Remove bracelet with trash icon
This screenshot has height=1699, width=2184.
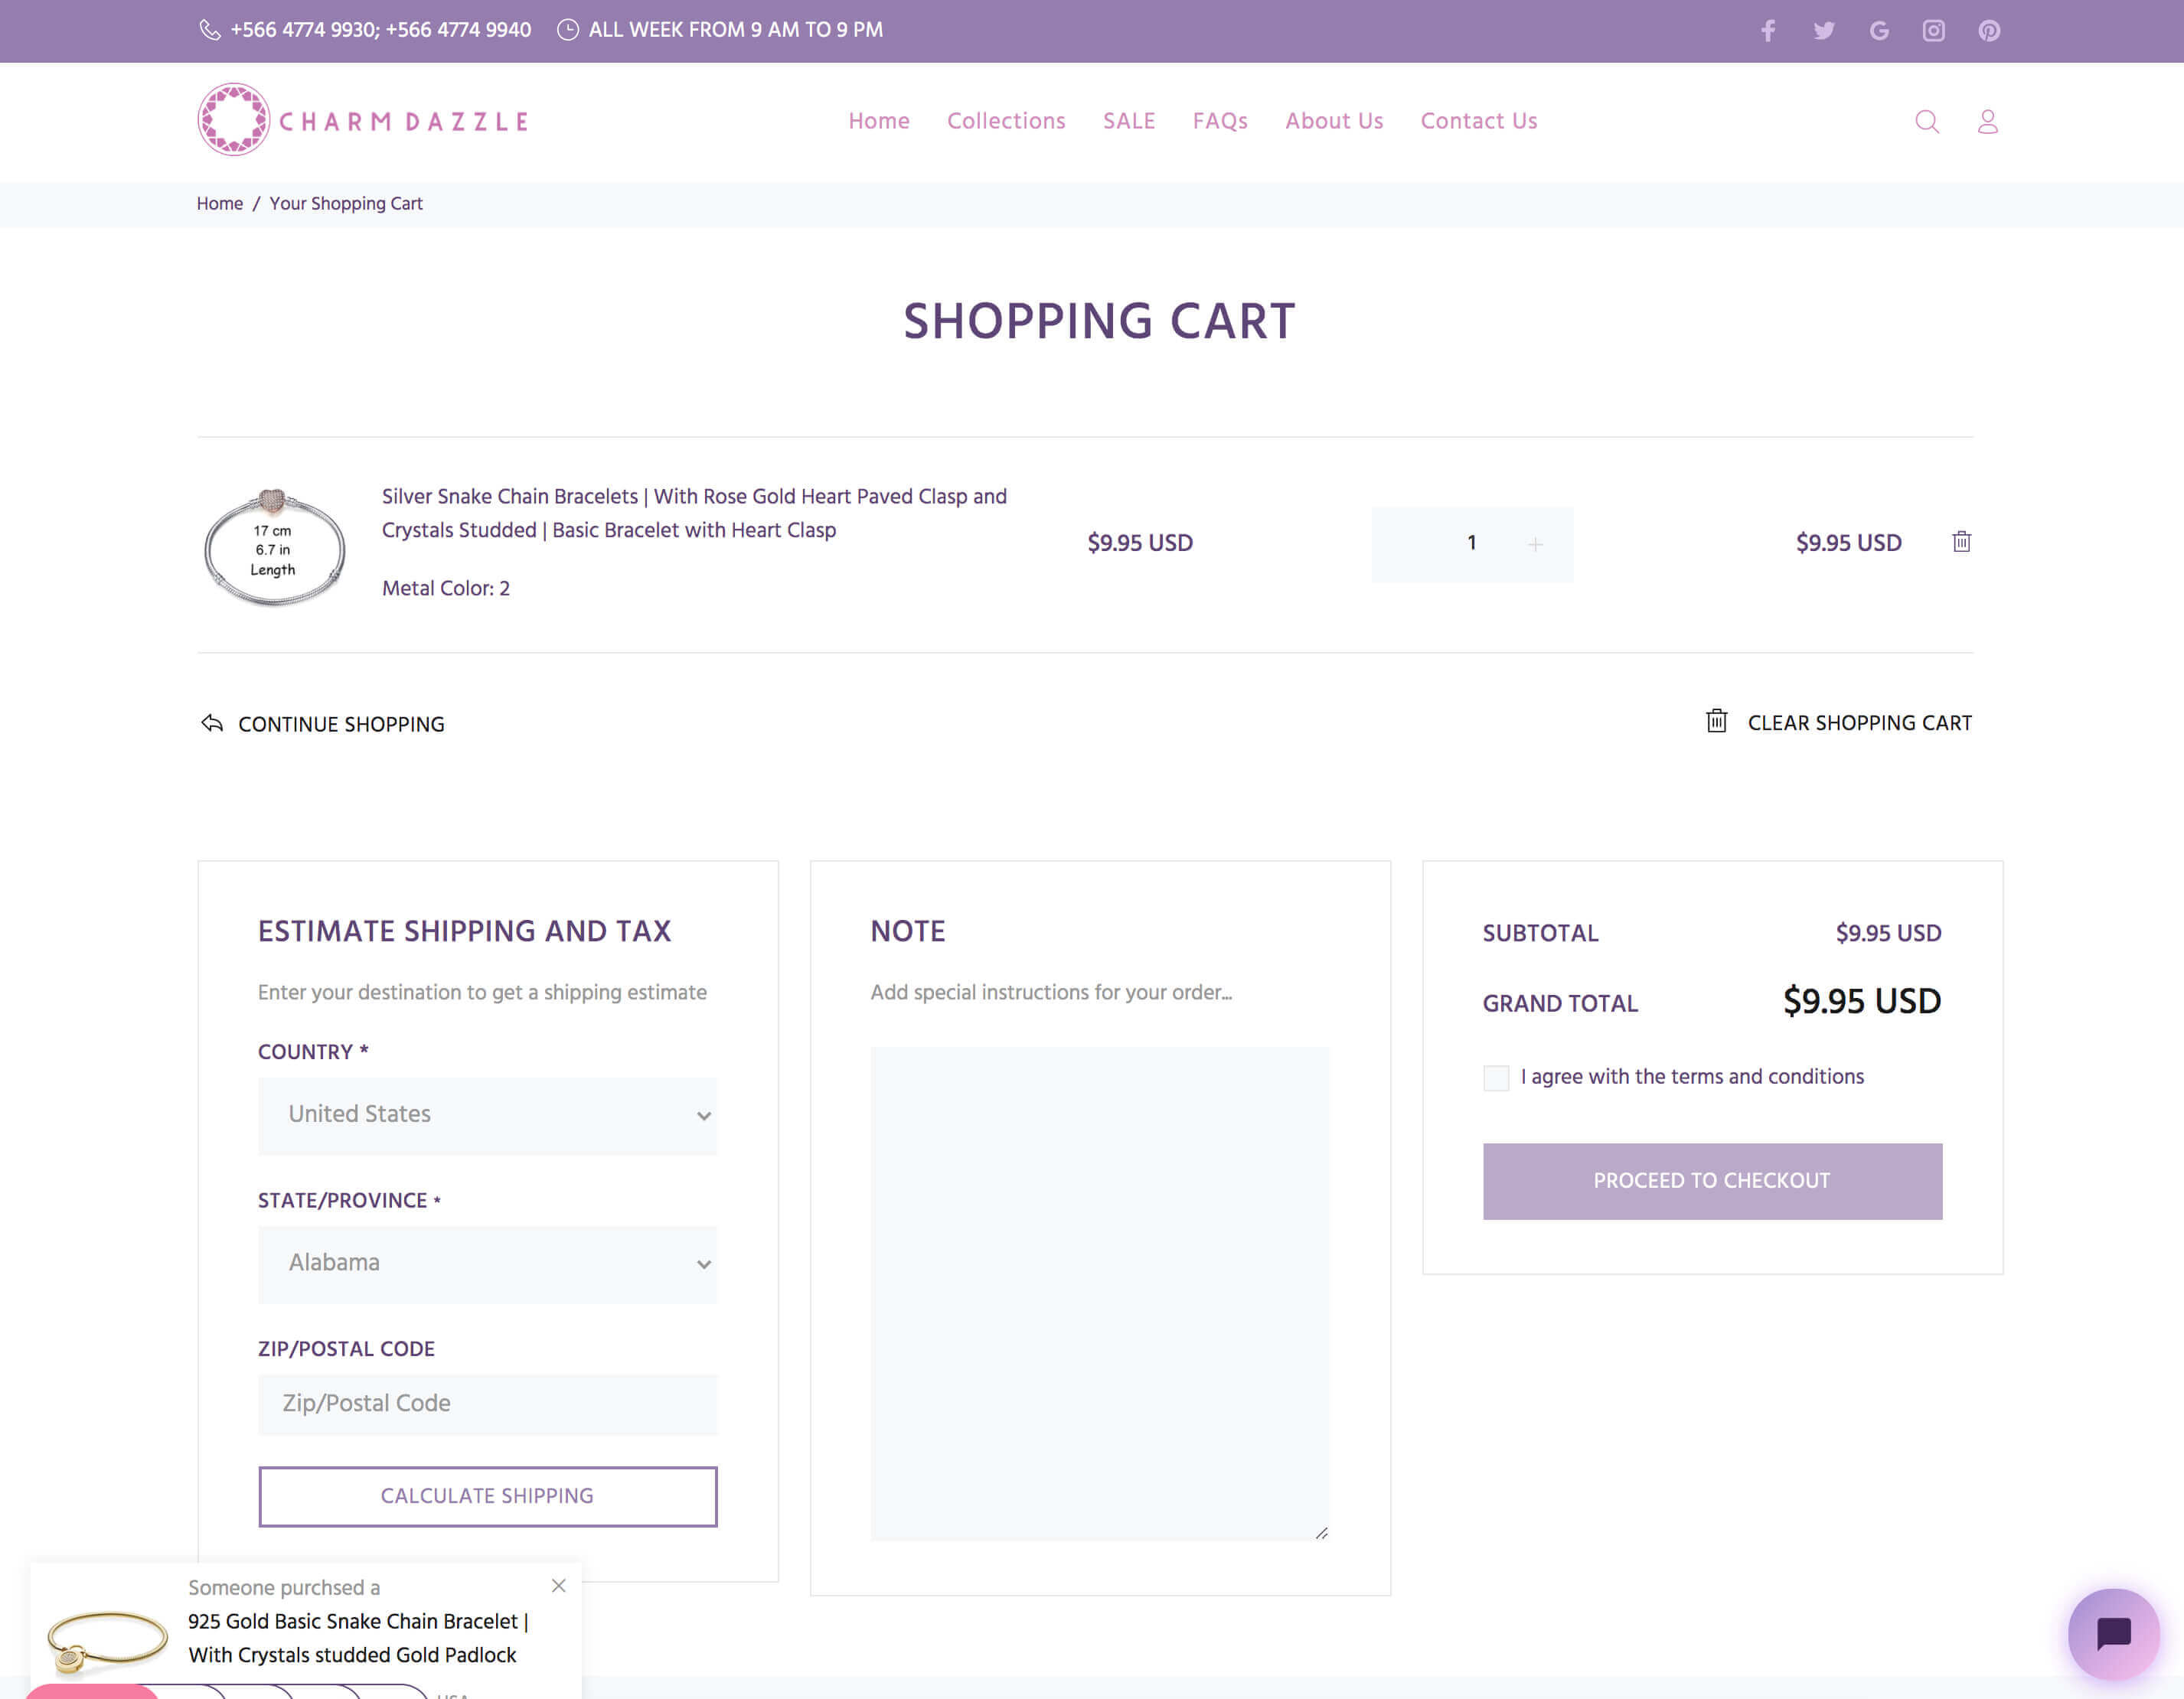point(1961,542)
